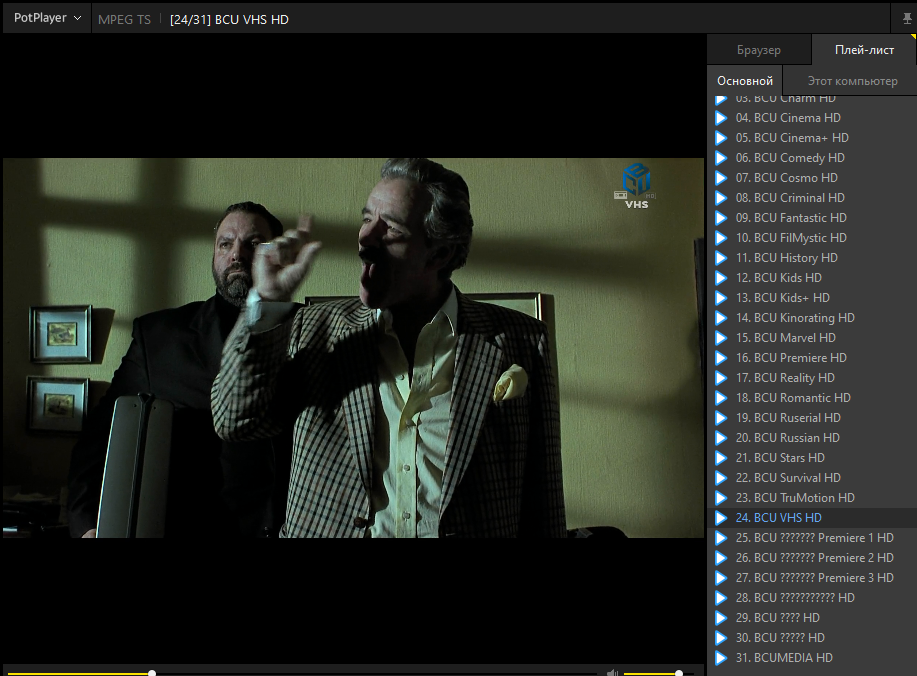917x676 pixels.
Task: Click the play icon beside BCUMEDIA HD
Action: click(721, 658)
